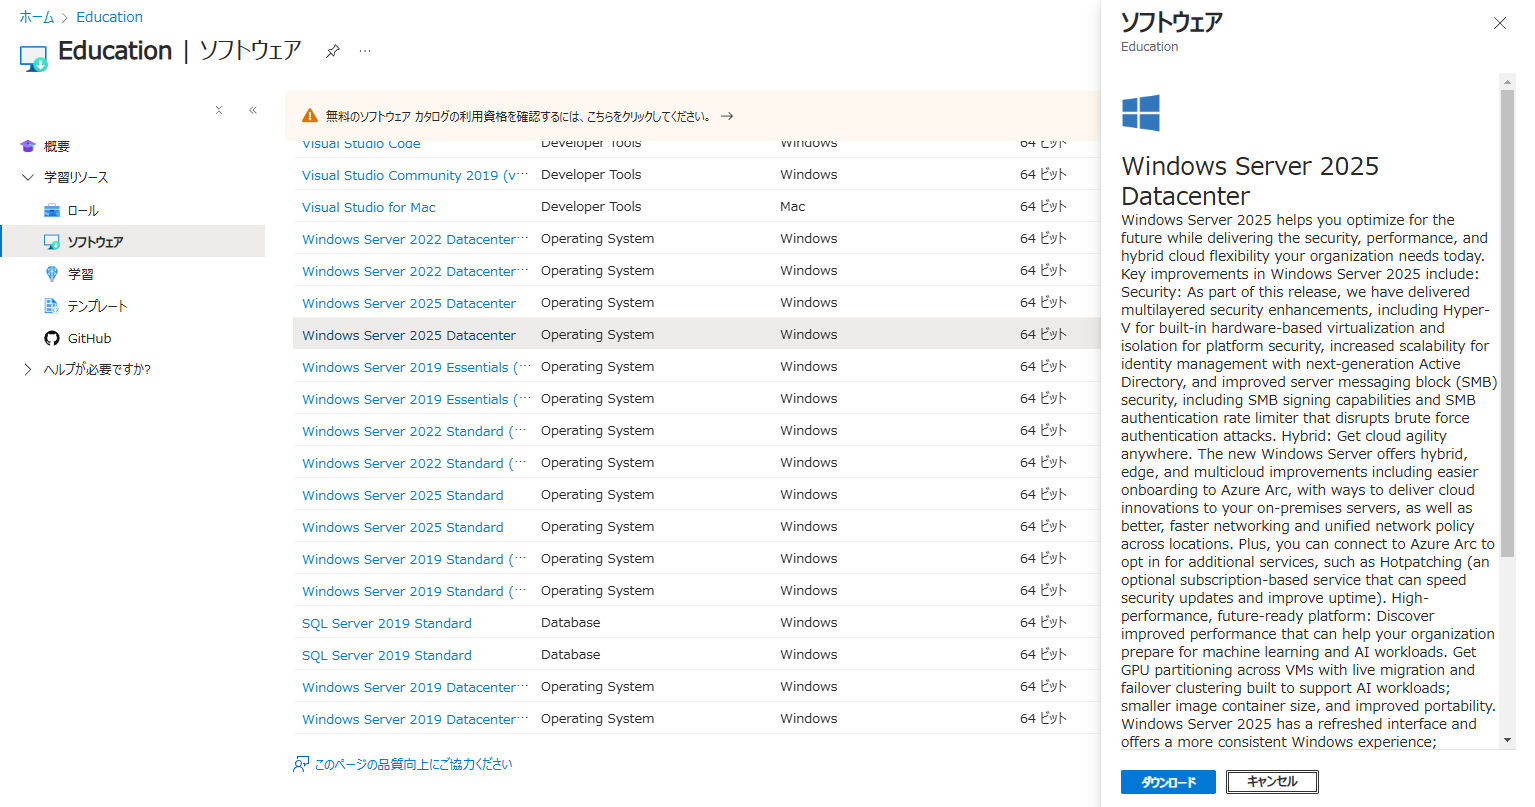Image resolution: width=1535 pixels, height=807 pixels.
Task: Click the warning triangle icon in banner
Action: click(310, 116)
